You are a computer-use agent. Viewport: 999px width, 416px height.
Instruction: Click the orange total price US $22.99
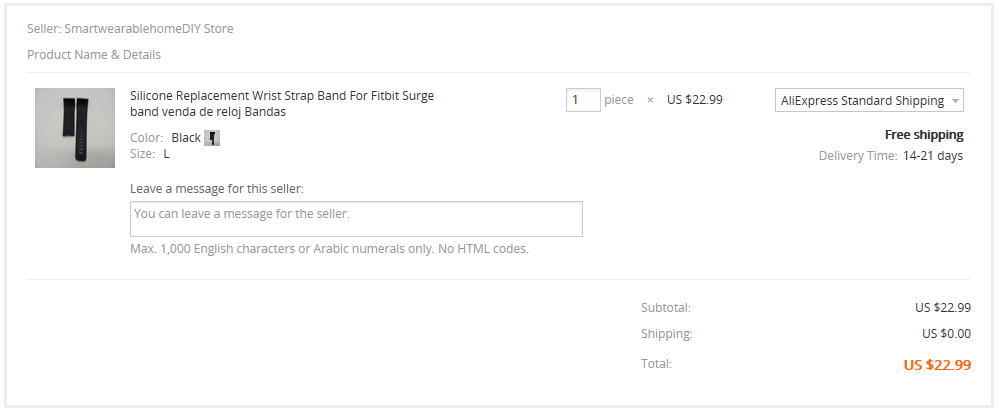tap(937, 365)
